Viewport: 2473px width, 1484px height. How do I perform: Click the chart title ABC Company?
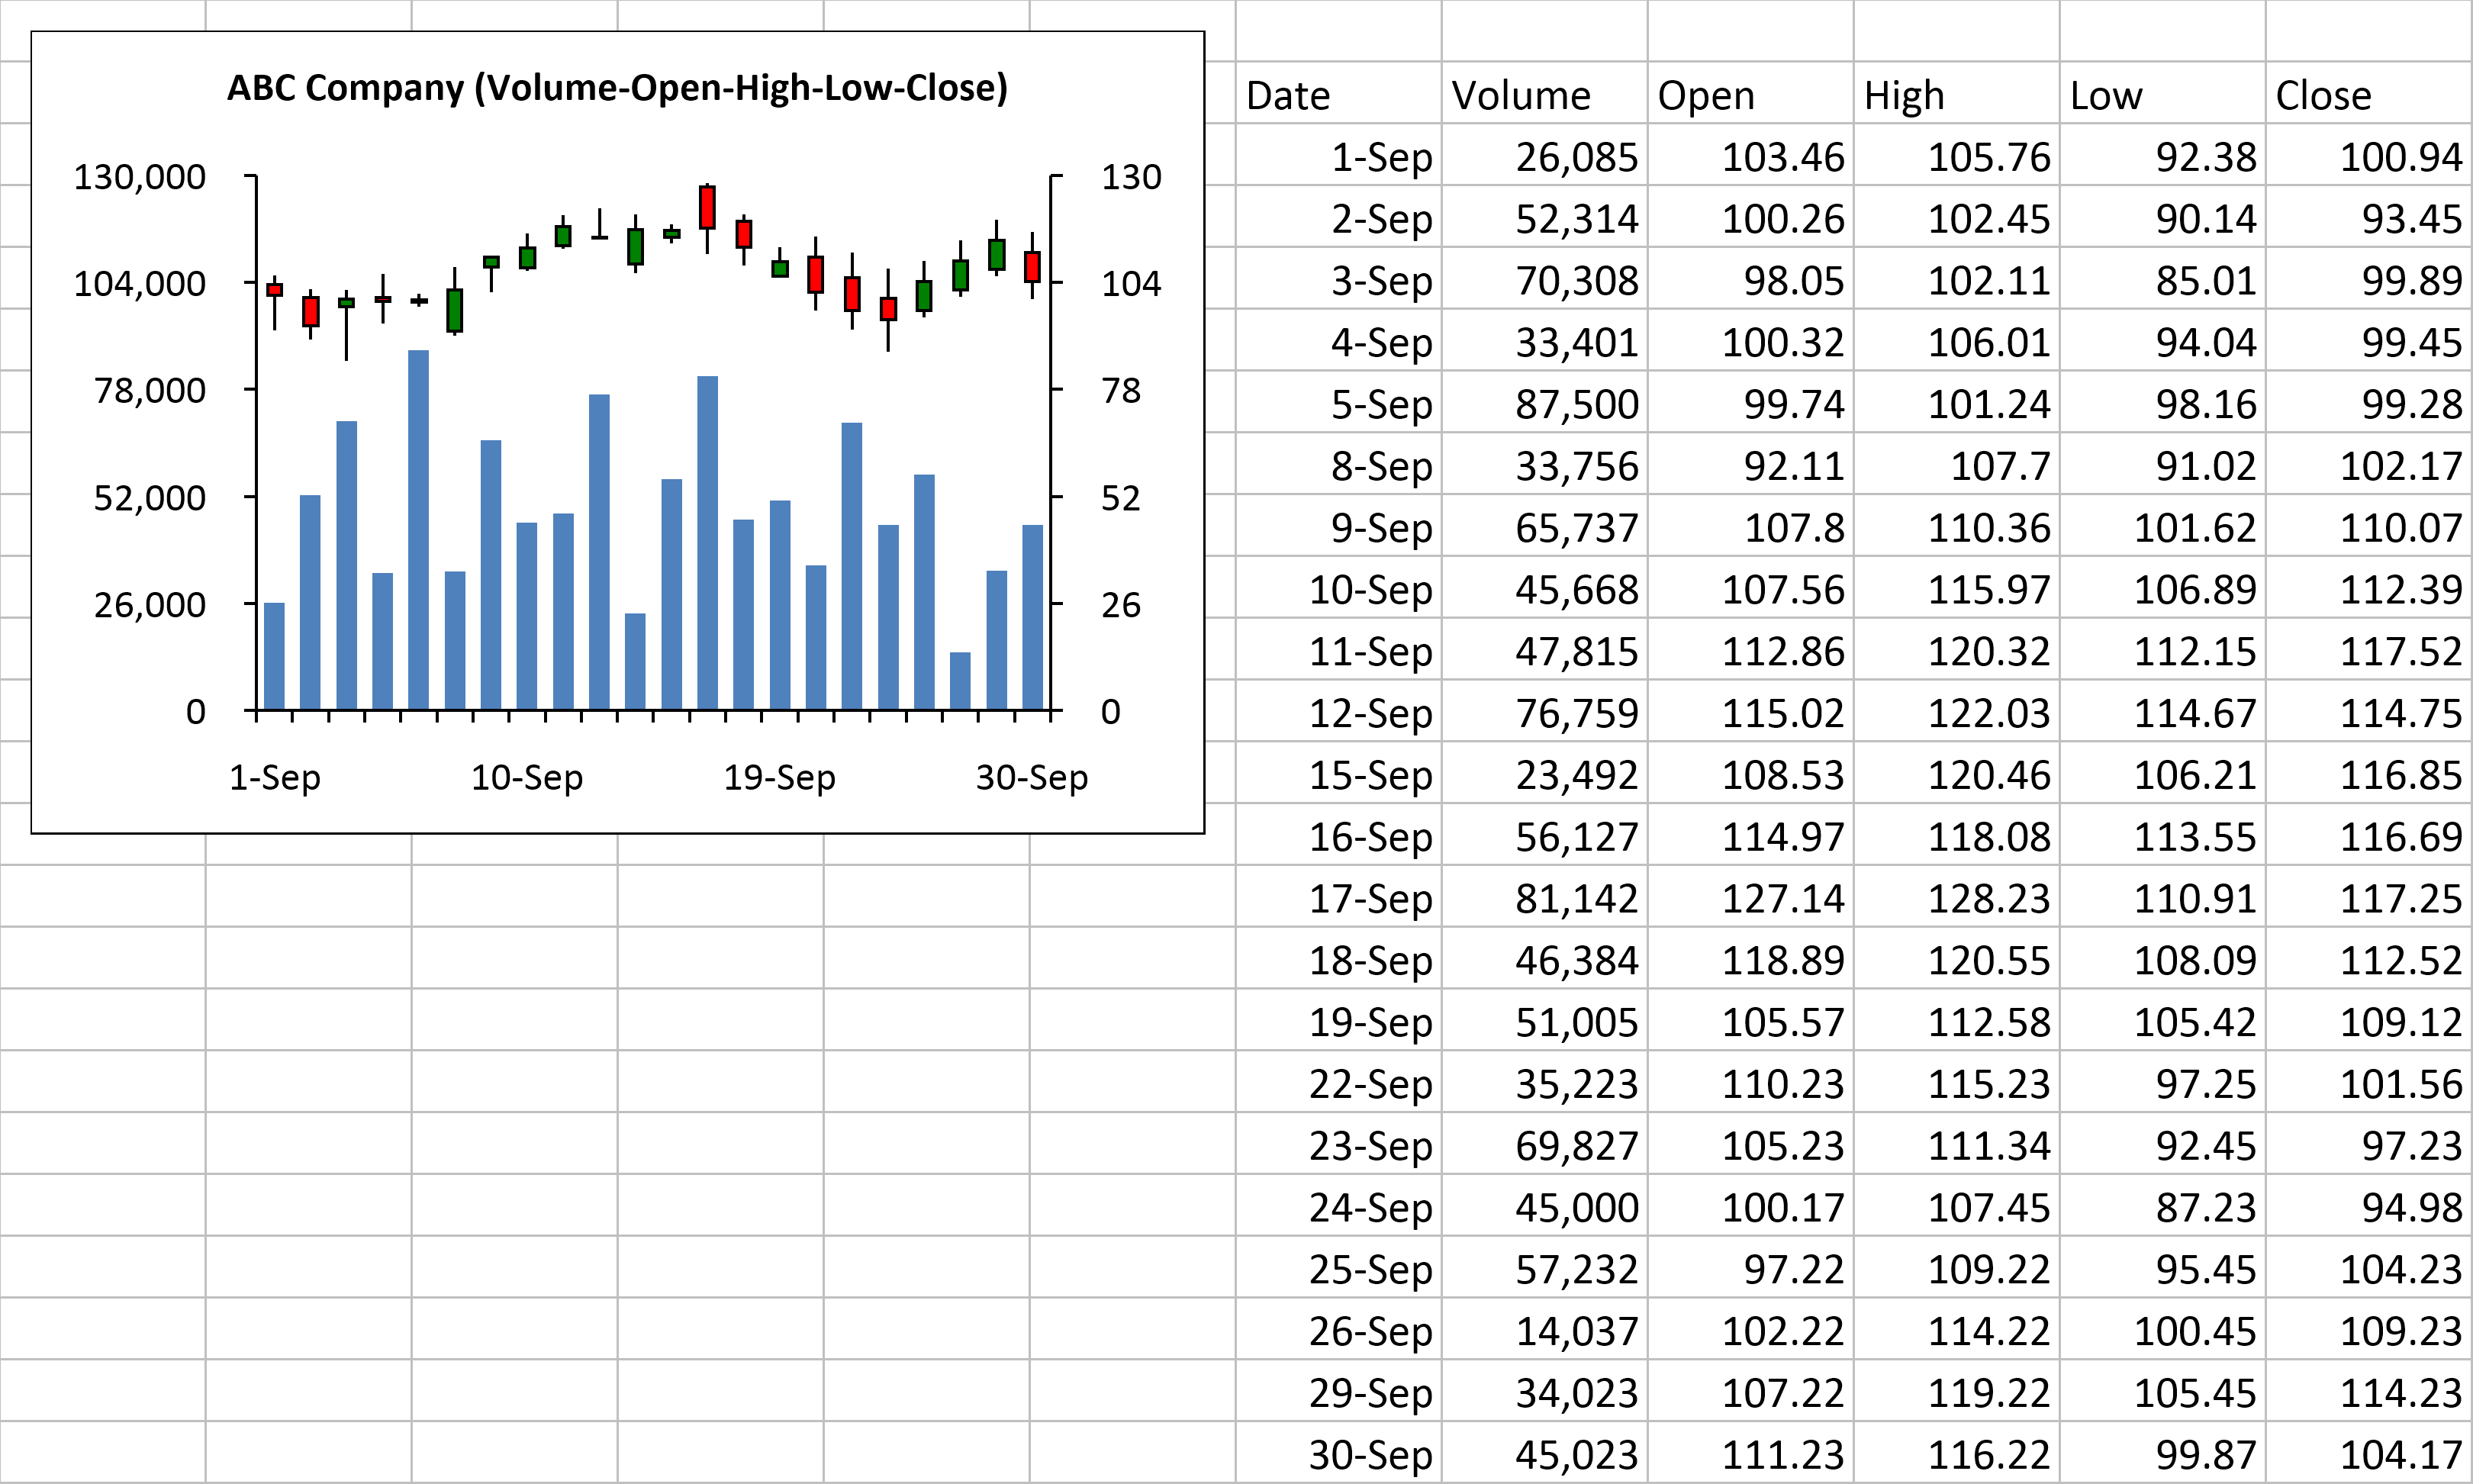(617, 88)
